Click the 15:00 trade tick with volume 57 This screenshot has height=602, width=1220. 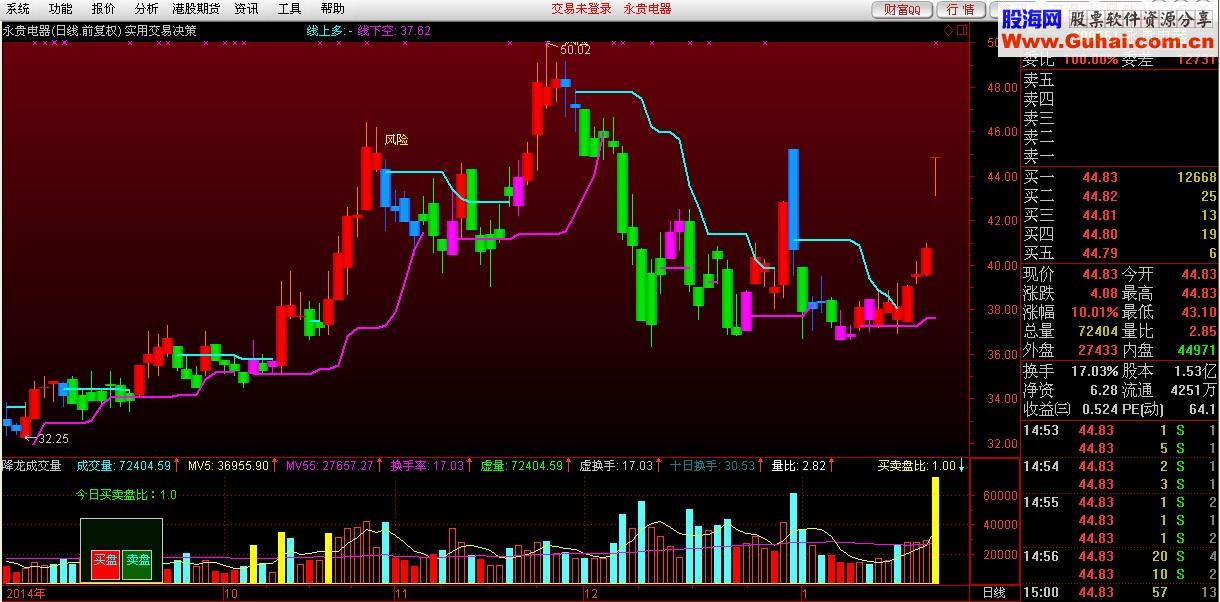(1120, 592)
